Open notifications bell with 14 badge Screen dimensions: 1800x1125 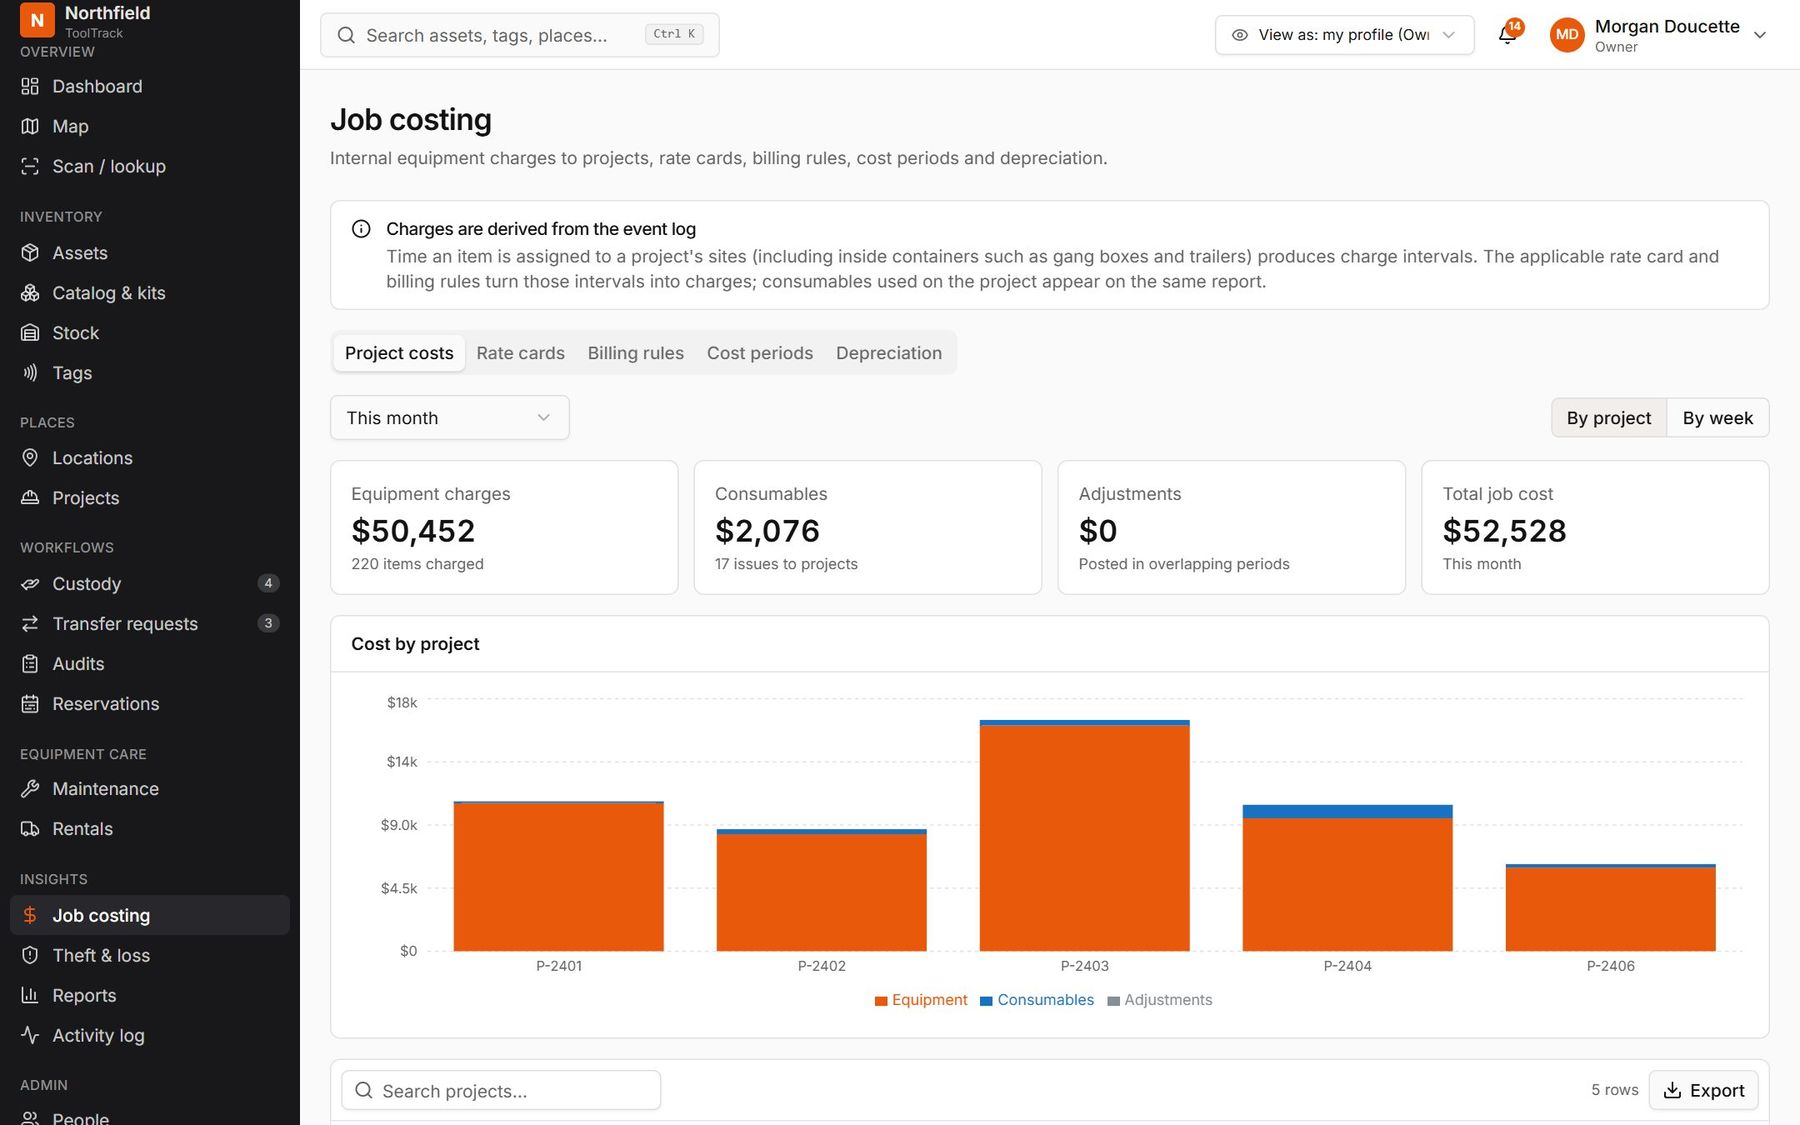point(1508,34)
